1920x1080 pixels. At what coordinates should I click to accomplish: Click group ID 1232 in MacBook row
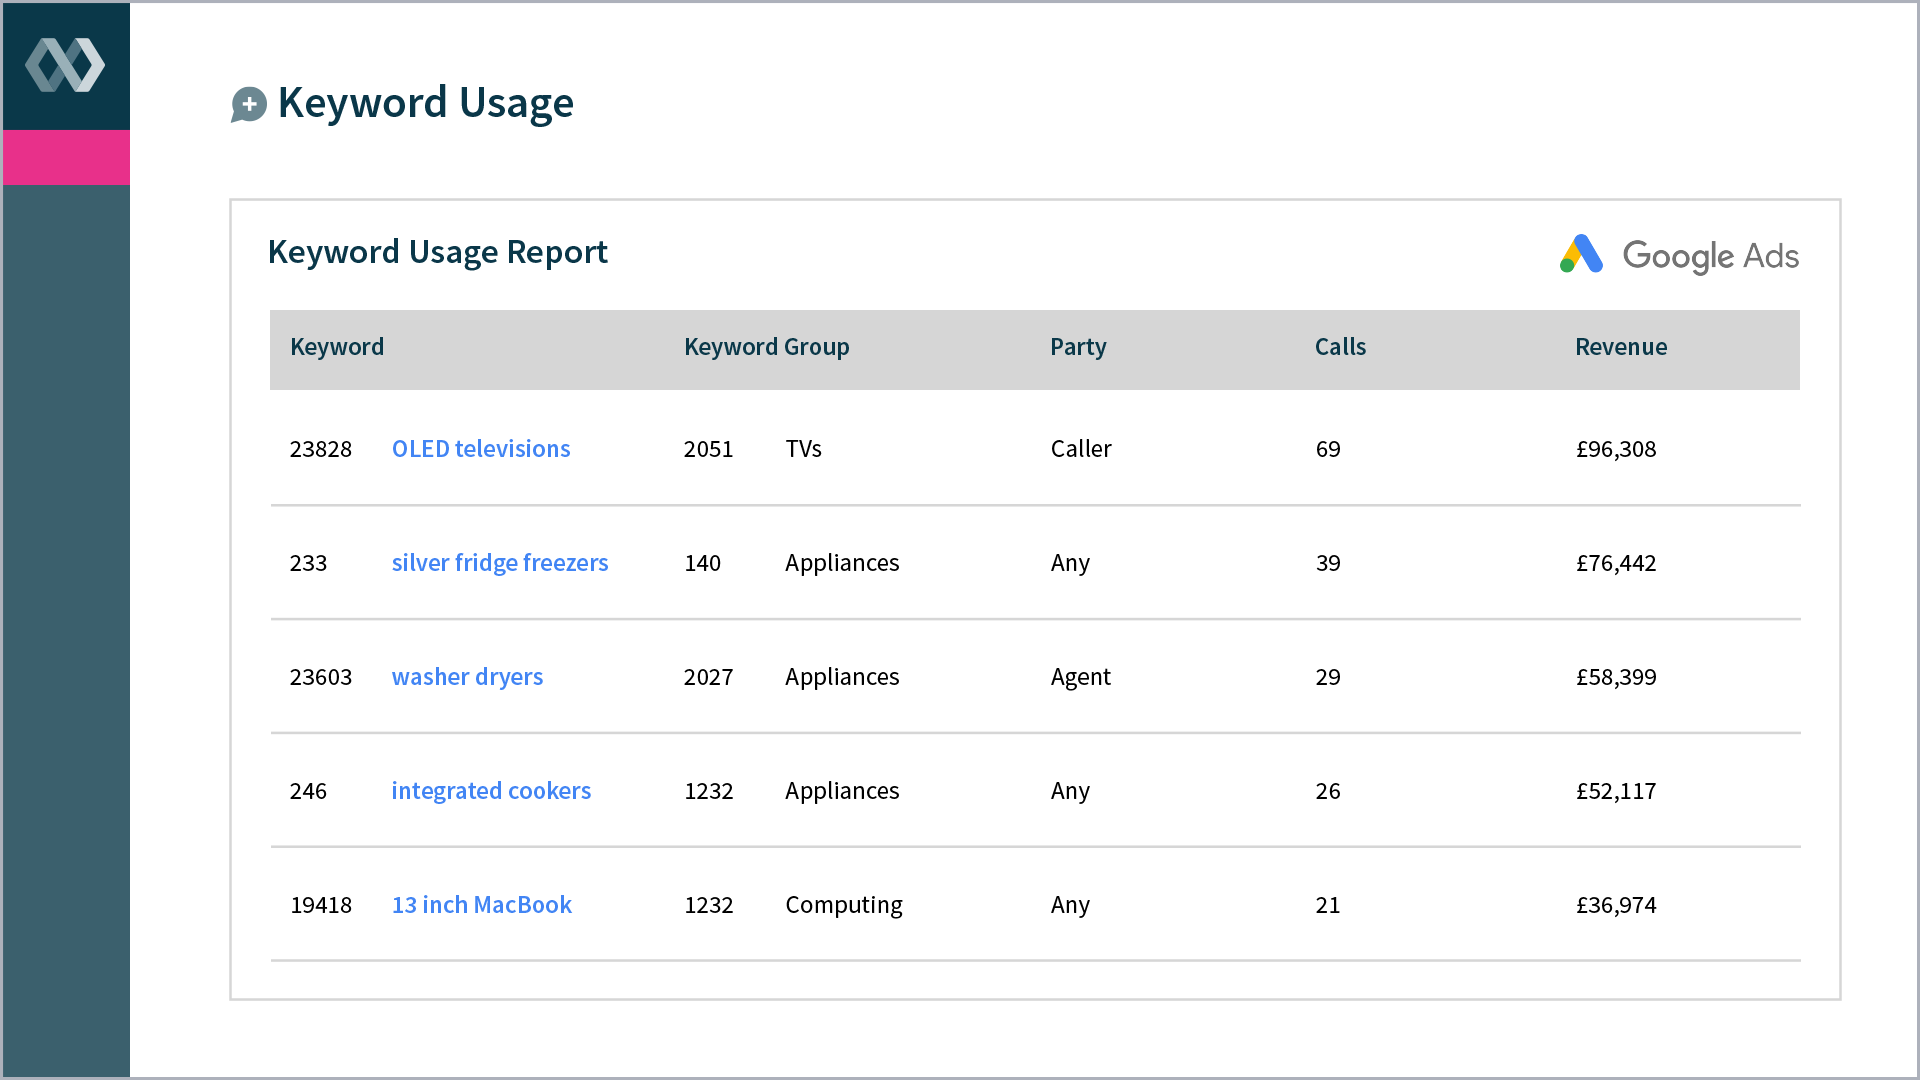click(x=708, y=905)
